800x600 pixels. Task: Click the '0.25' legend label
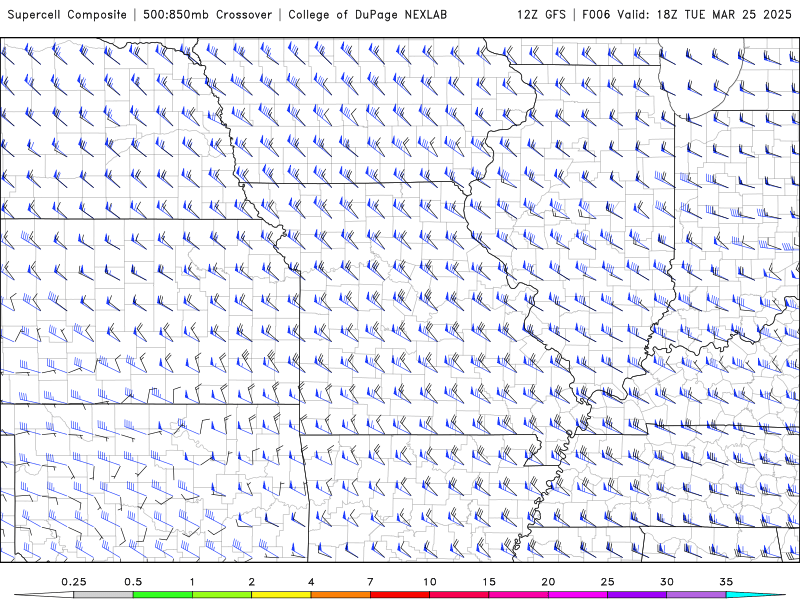coord(74,582)
